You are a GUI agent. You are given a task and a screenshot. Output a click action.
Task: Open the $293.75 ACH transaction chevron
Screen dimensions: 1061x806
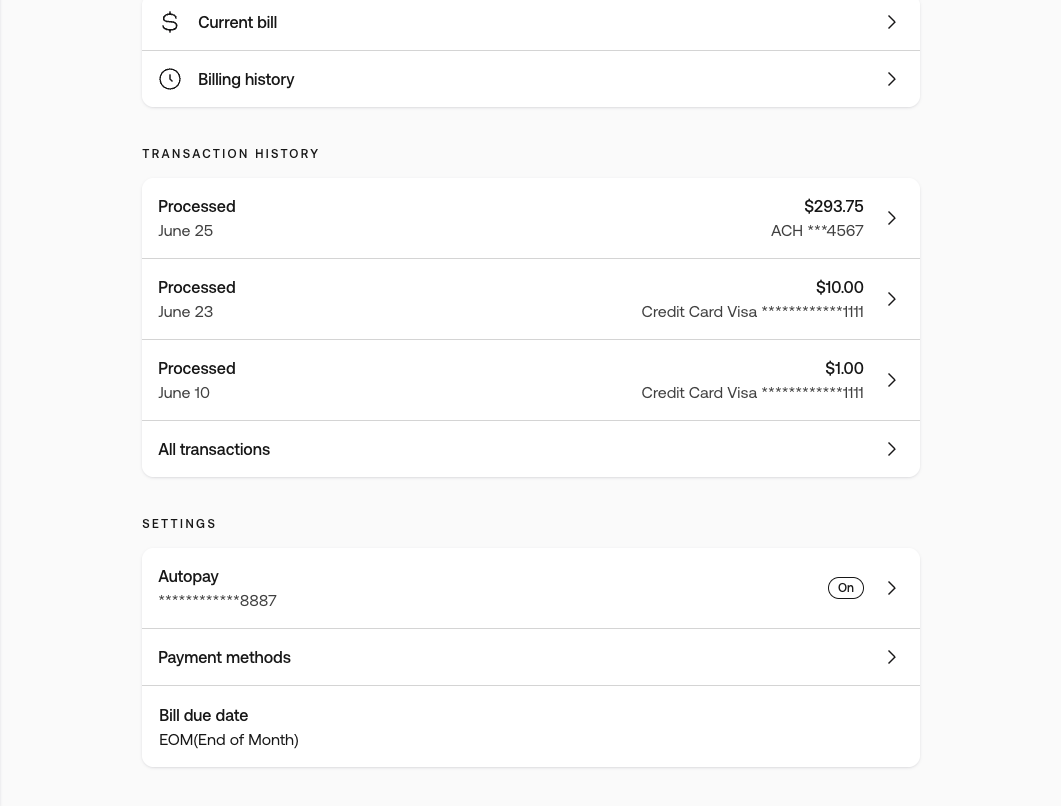[x=891, y=218]
